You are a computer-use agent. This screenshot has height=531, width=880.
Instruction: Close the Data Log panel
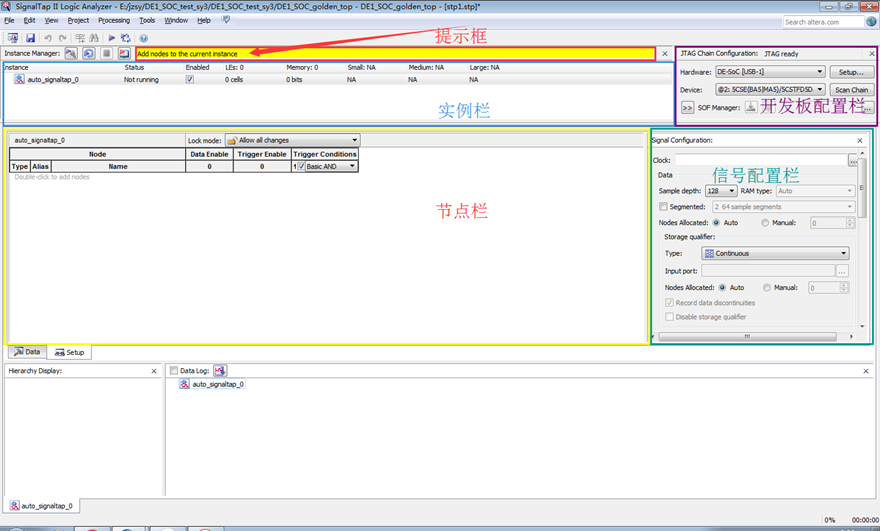(866, 371)
